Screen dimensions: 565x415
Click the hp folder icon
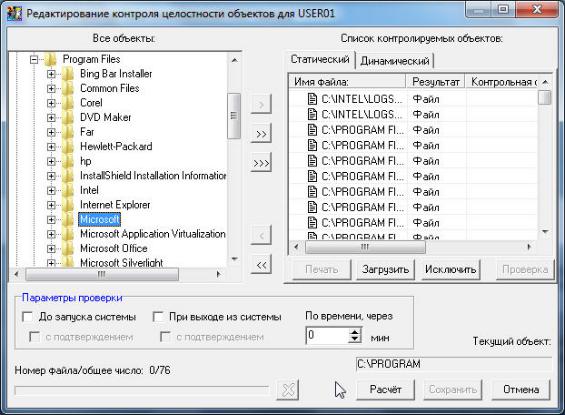click(68, 161)
